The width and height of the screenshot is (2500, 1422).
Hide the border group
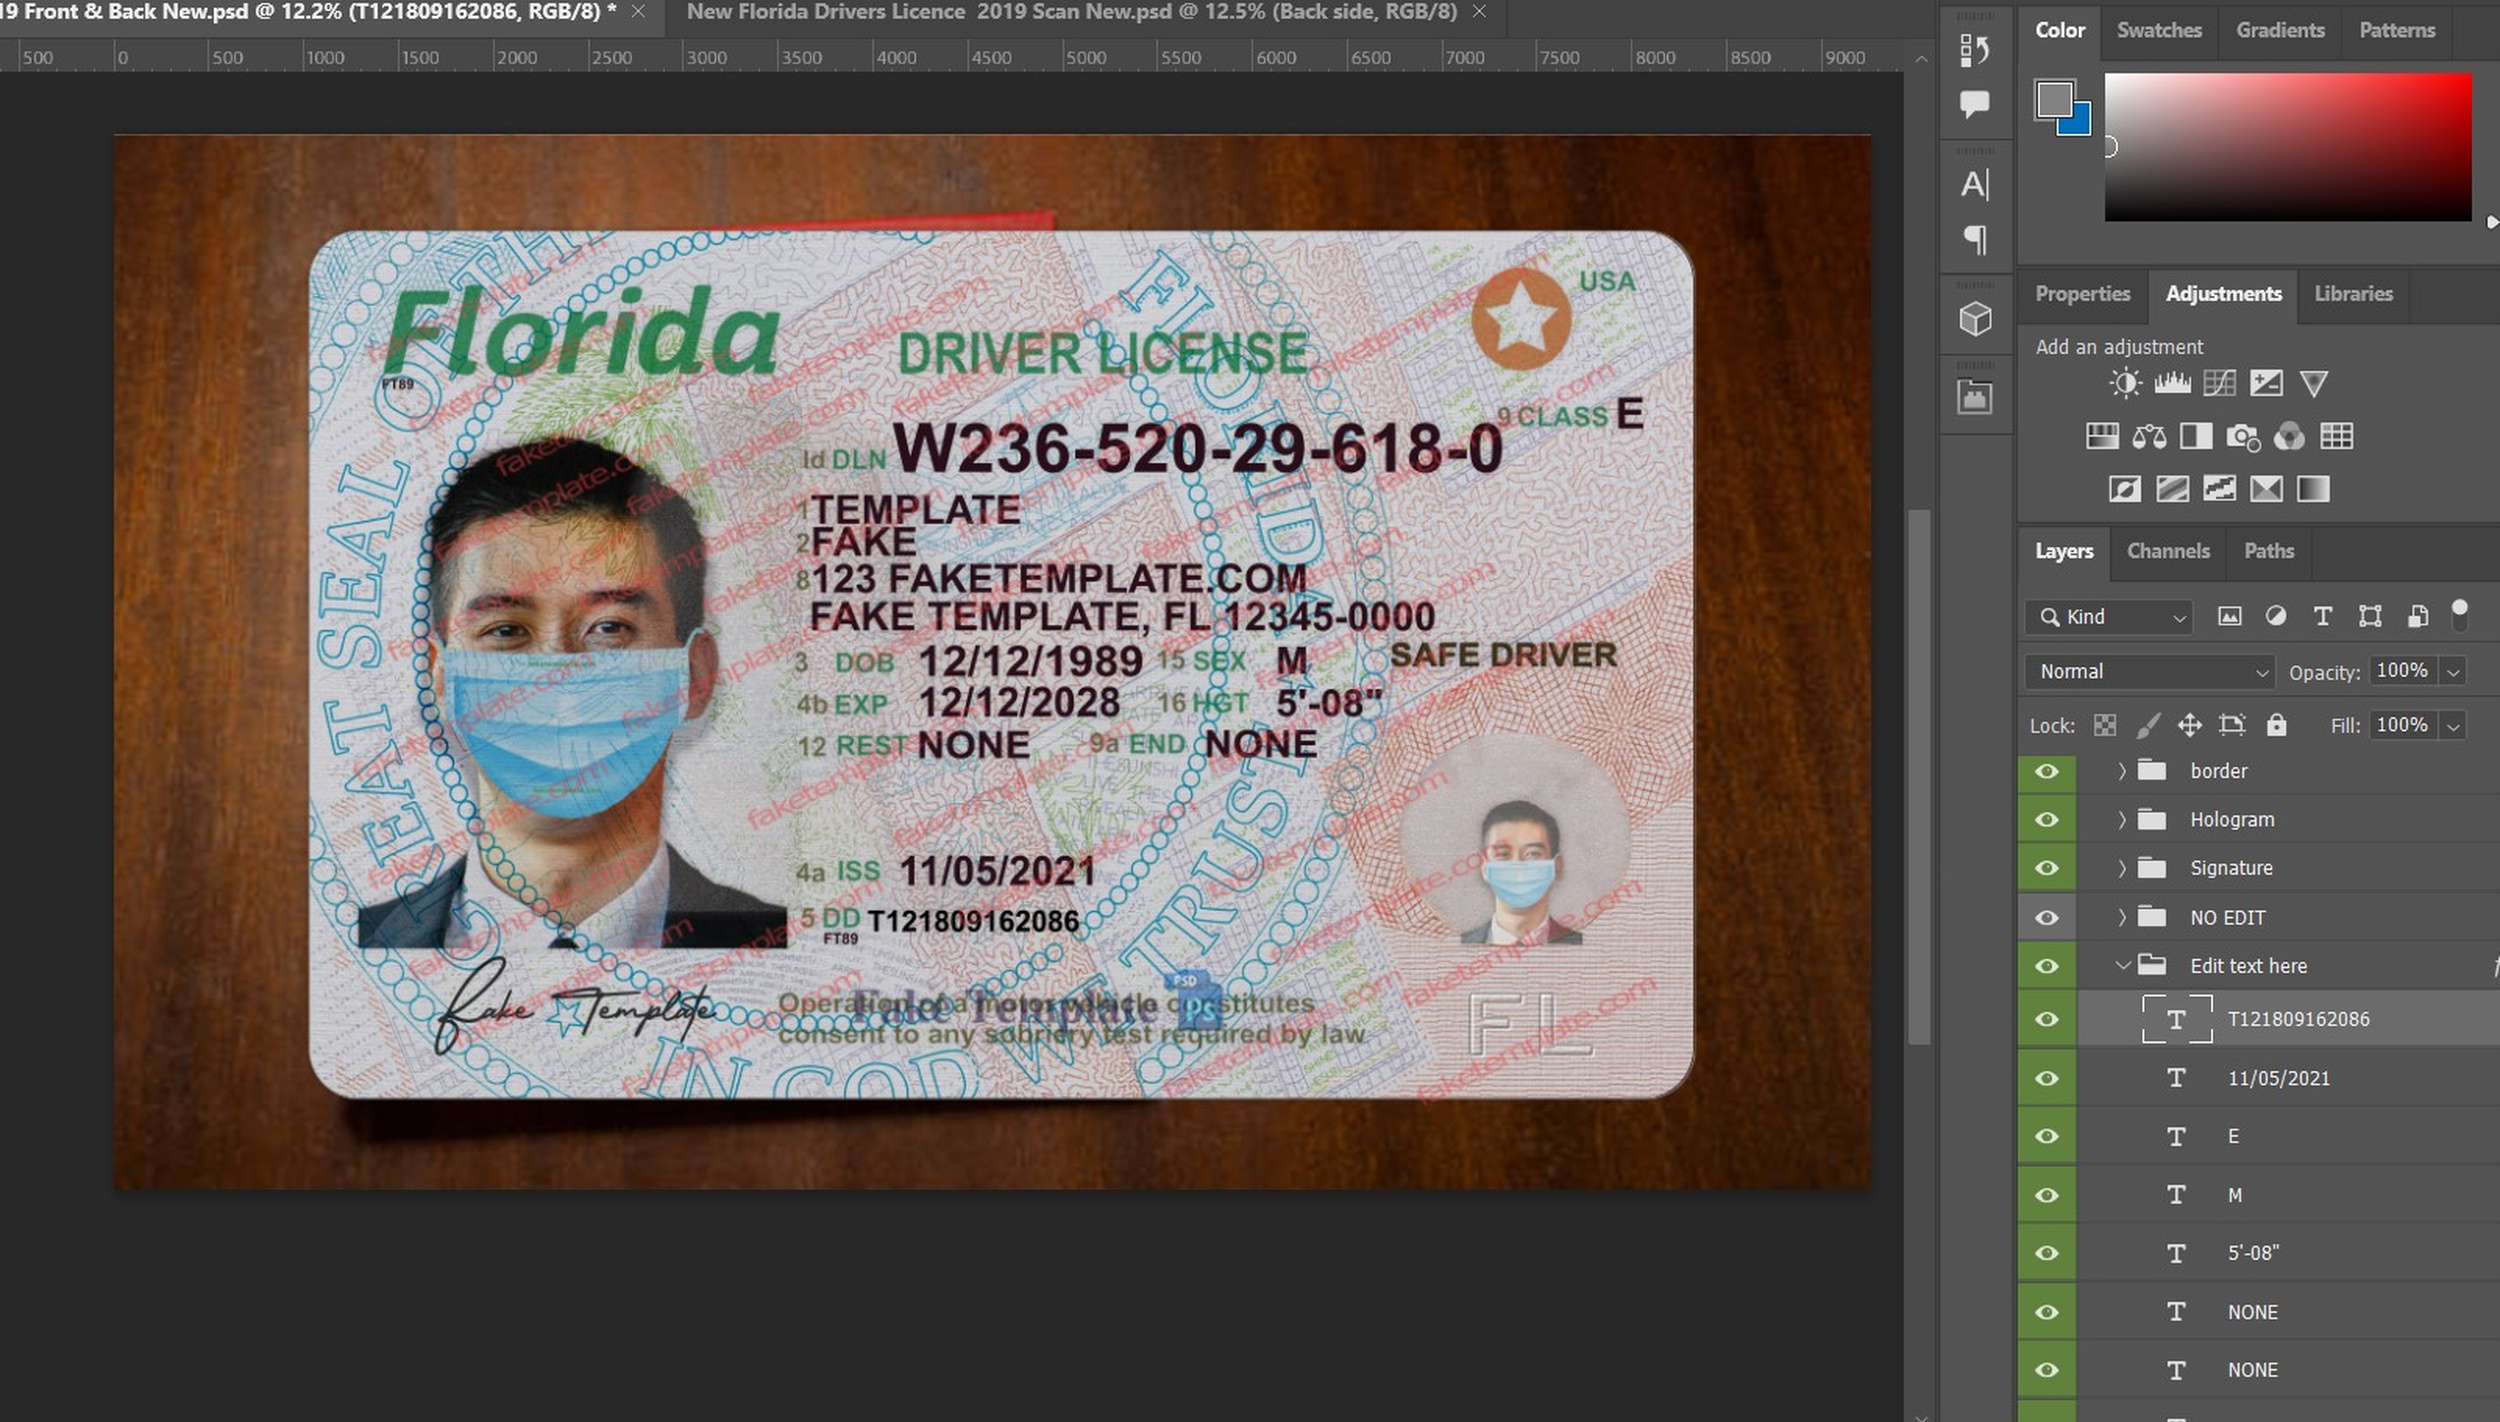coord(2047,771)
